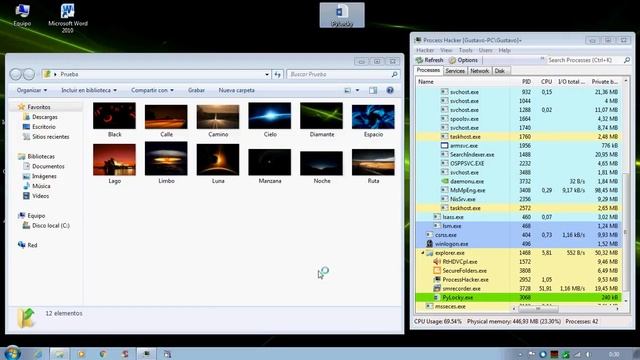Select the PyLocky file on the desktop

tap(342, 15)
